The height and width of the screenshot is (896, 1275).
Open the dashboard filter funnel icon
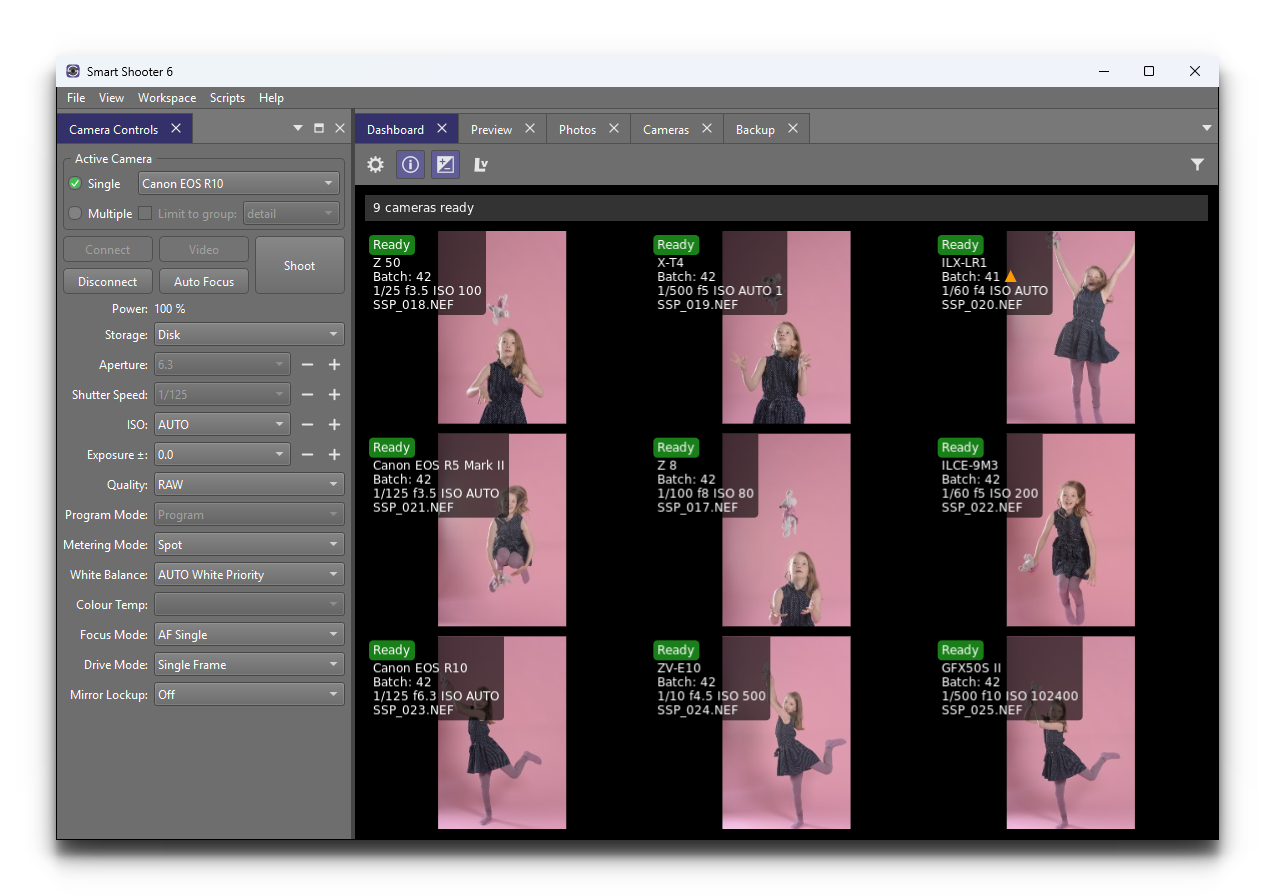[1197, 165]
